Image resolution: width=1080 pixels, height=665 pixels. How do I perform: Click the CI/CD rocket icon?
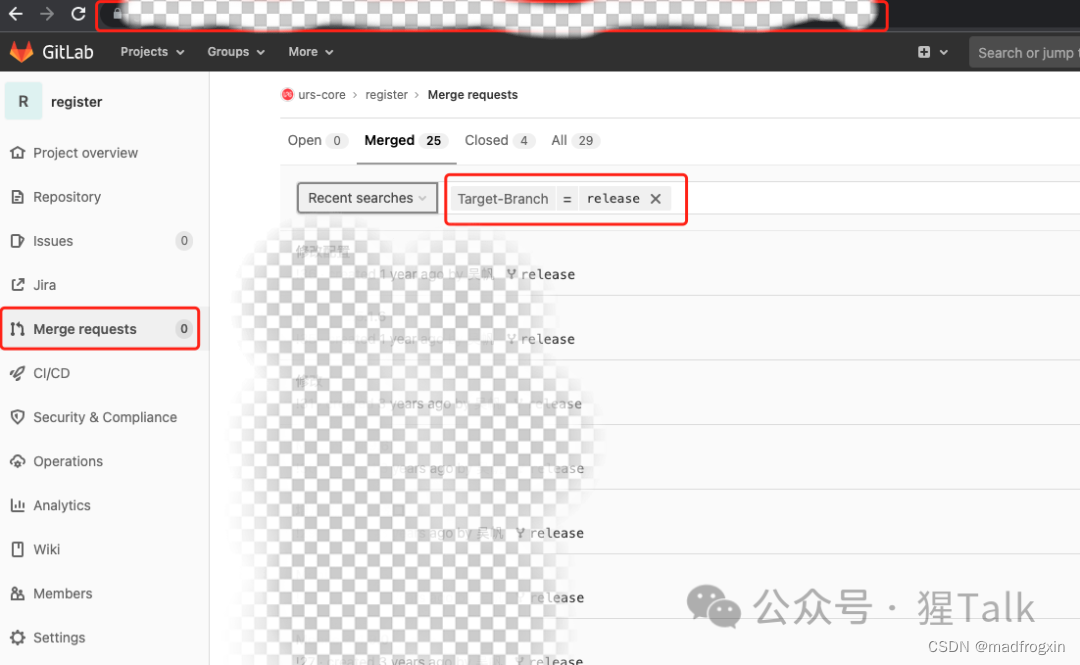point(18,373)
